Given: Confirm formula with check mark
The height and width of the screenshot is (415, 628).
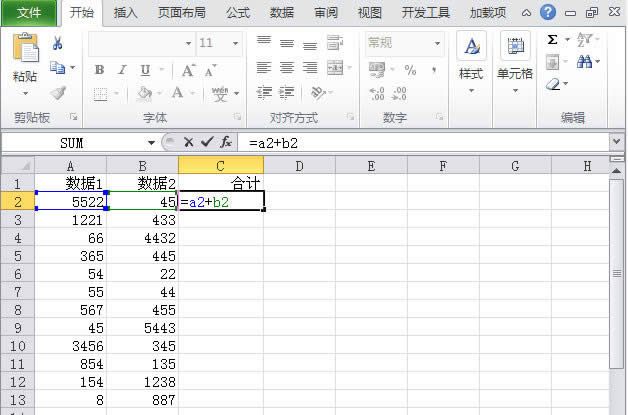Looking at the screenshot, I should point(207,142).
